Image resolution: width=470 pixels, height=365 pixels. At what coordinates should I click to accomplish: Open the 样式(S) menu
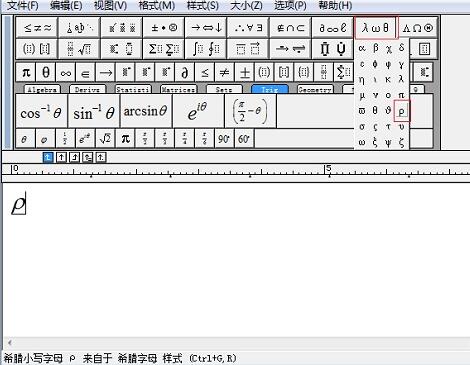pos(202,5)
